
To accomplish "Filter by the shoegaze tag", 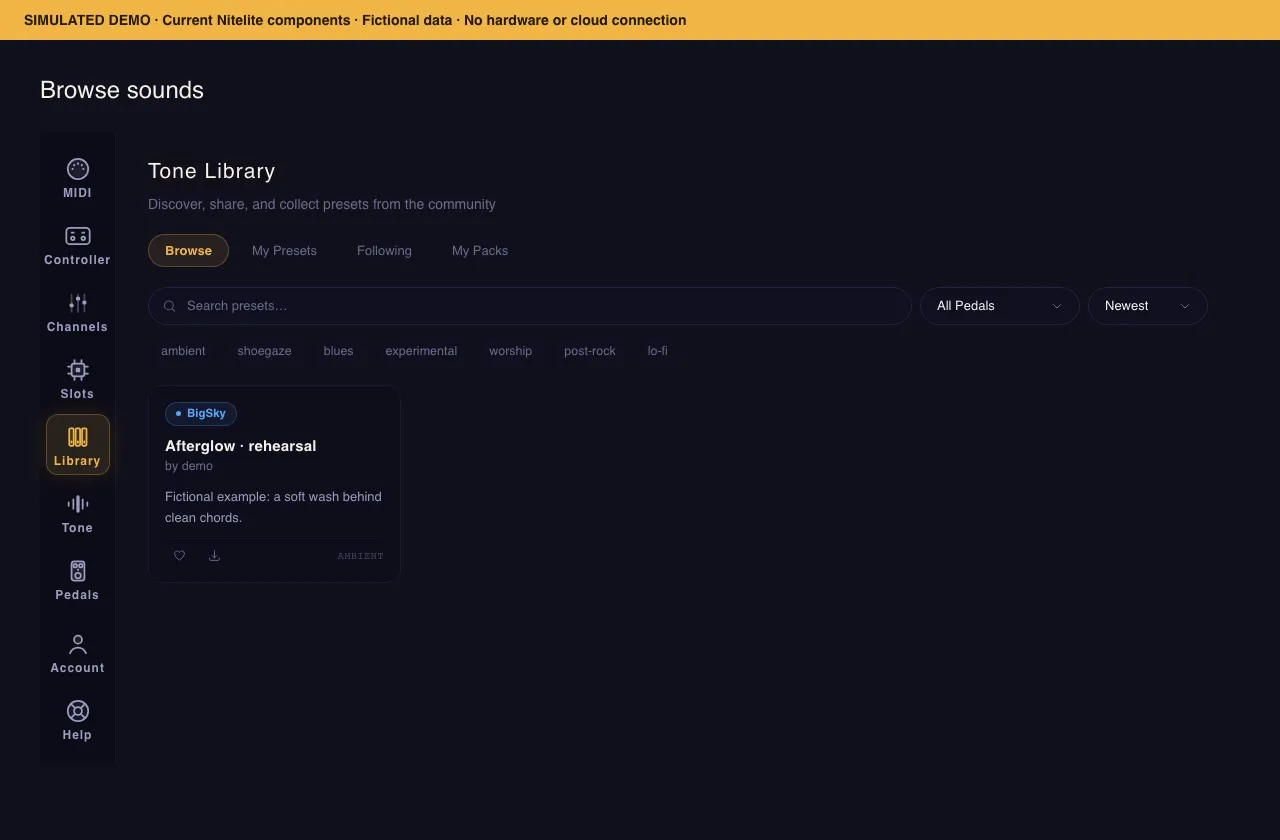I will [264, 351].
